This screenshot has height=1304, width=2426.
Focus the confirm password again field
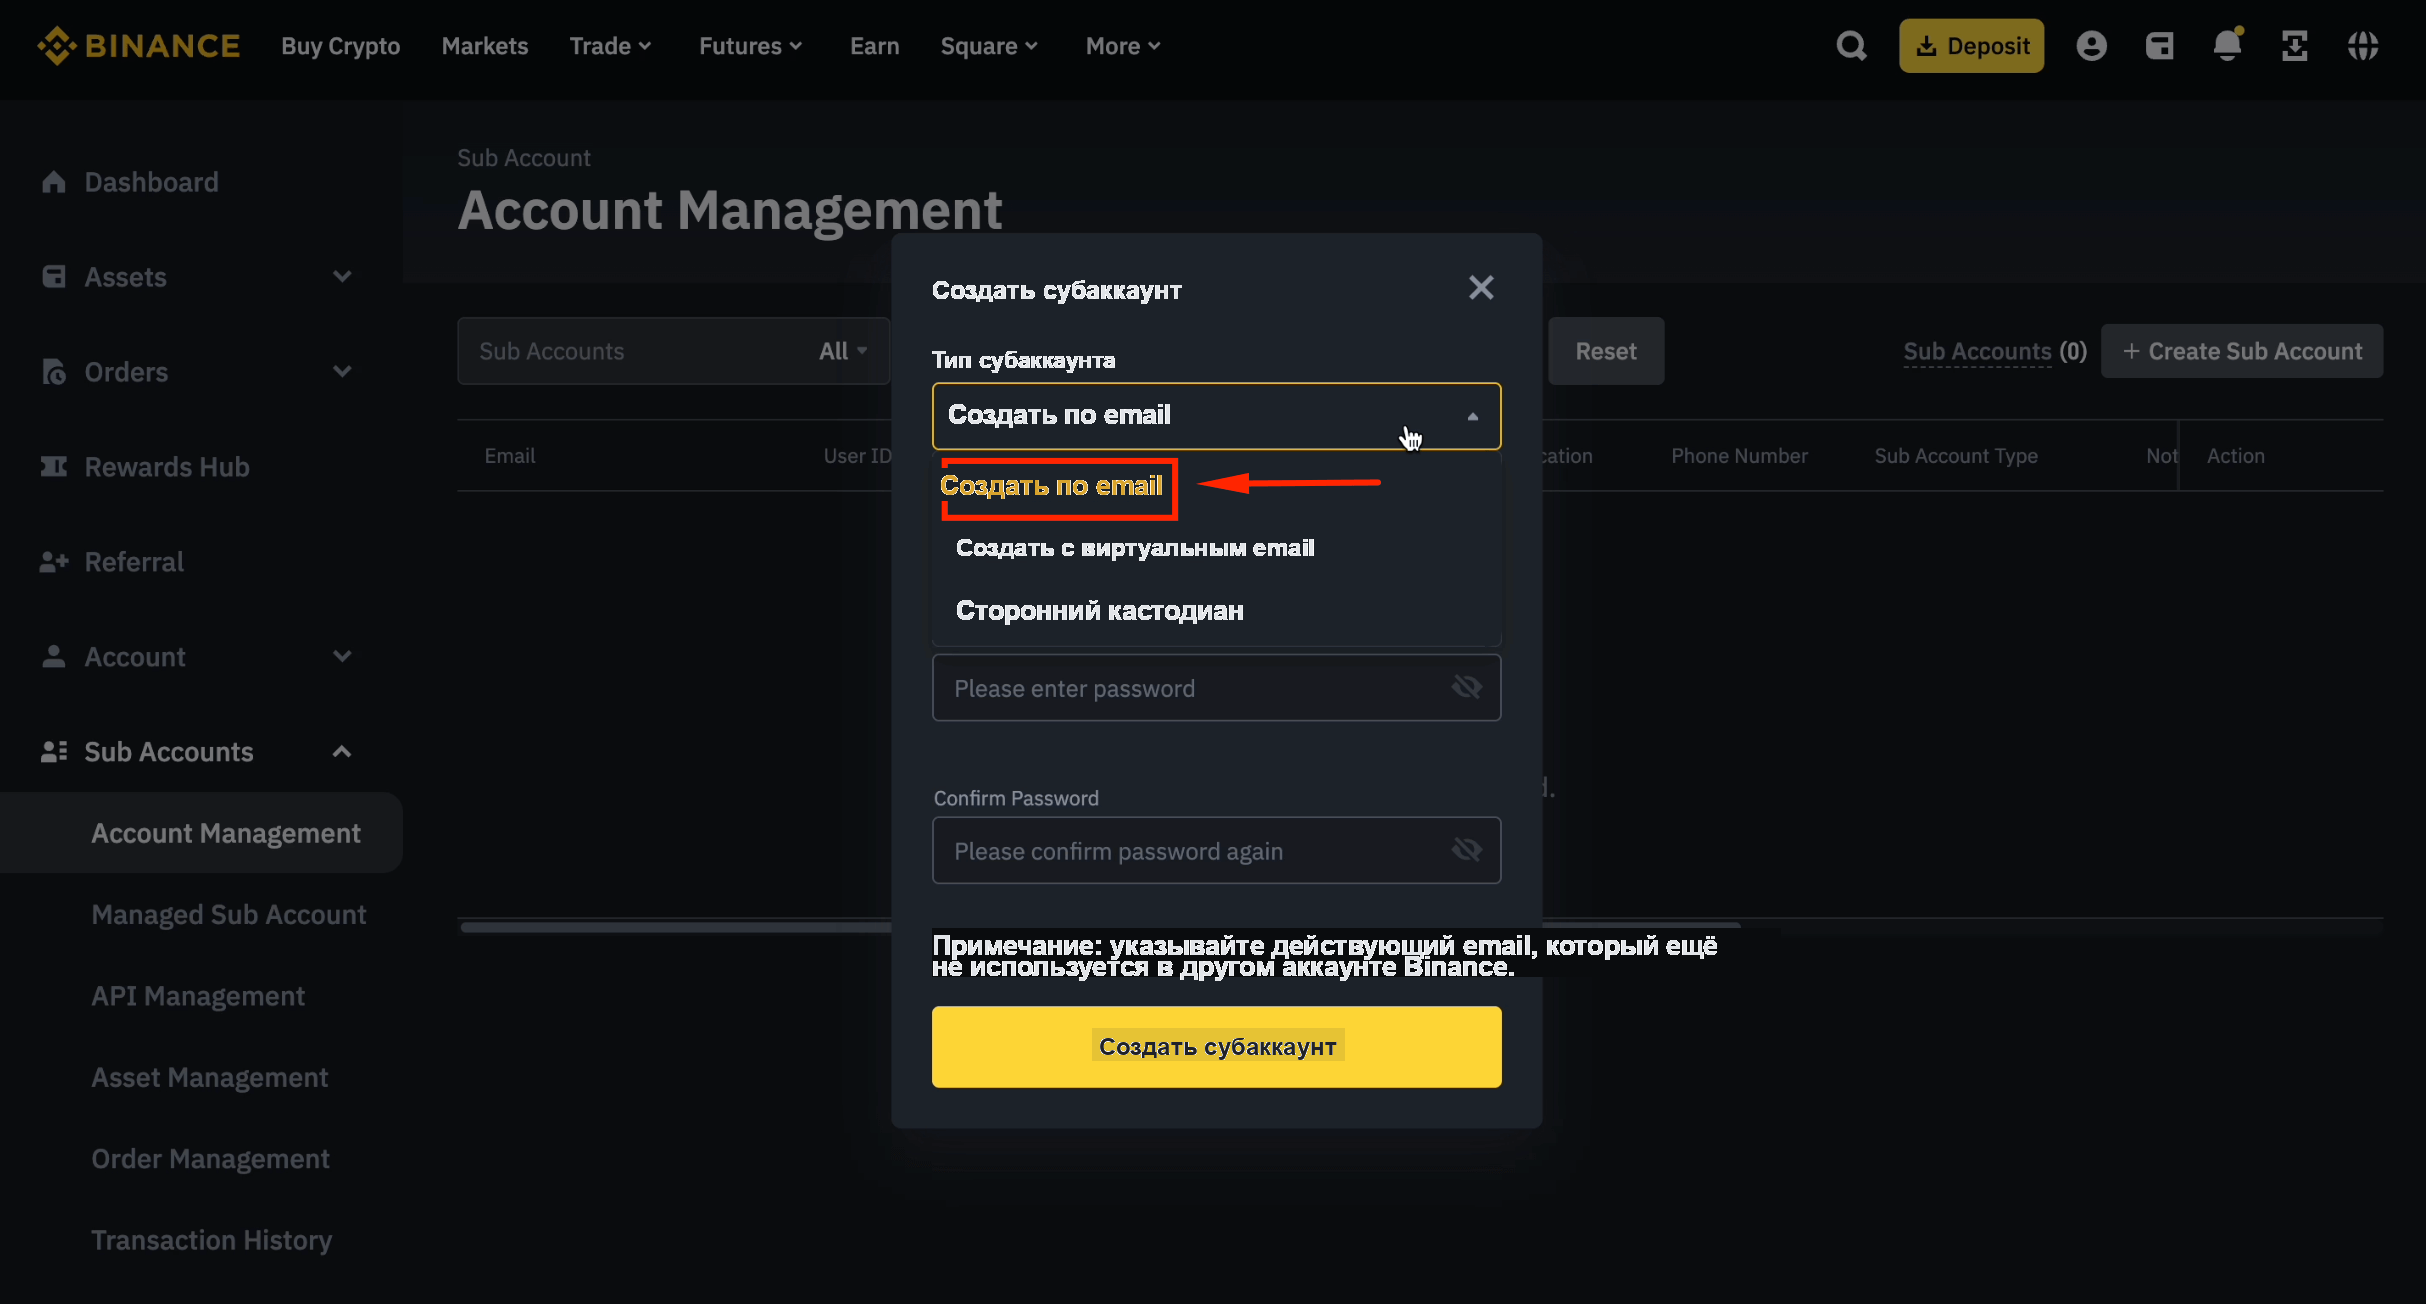coord(1217,851)
